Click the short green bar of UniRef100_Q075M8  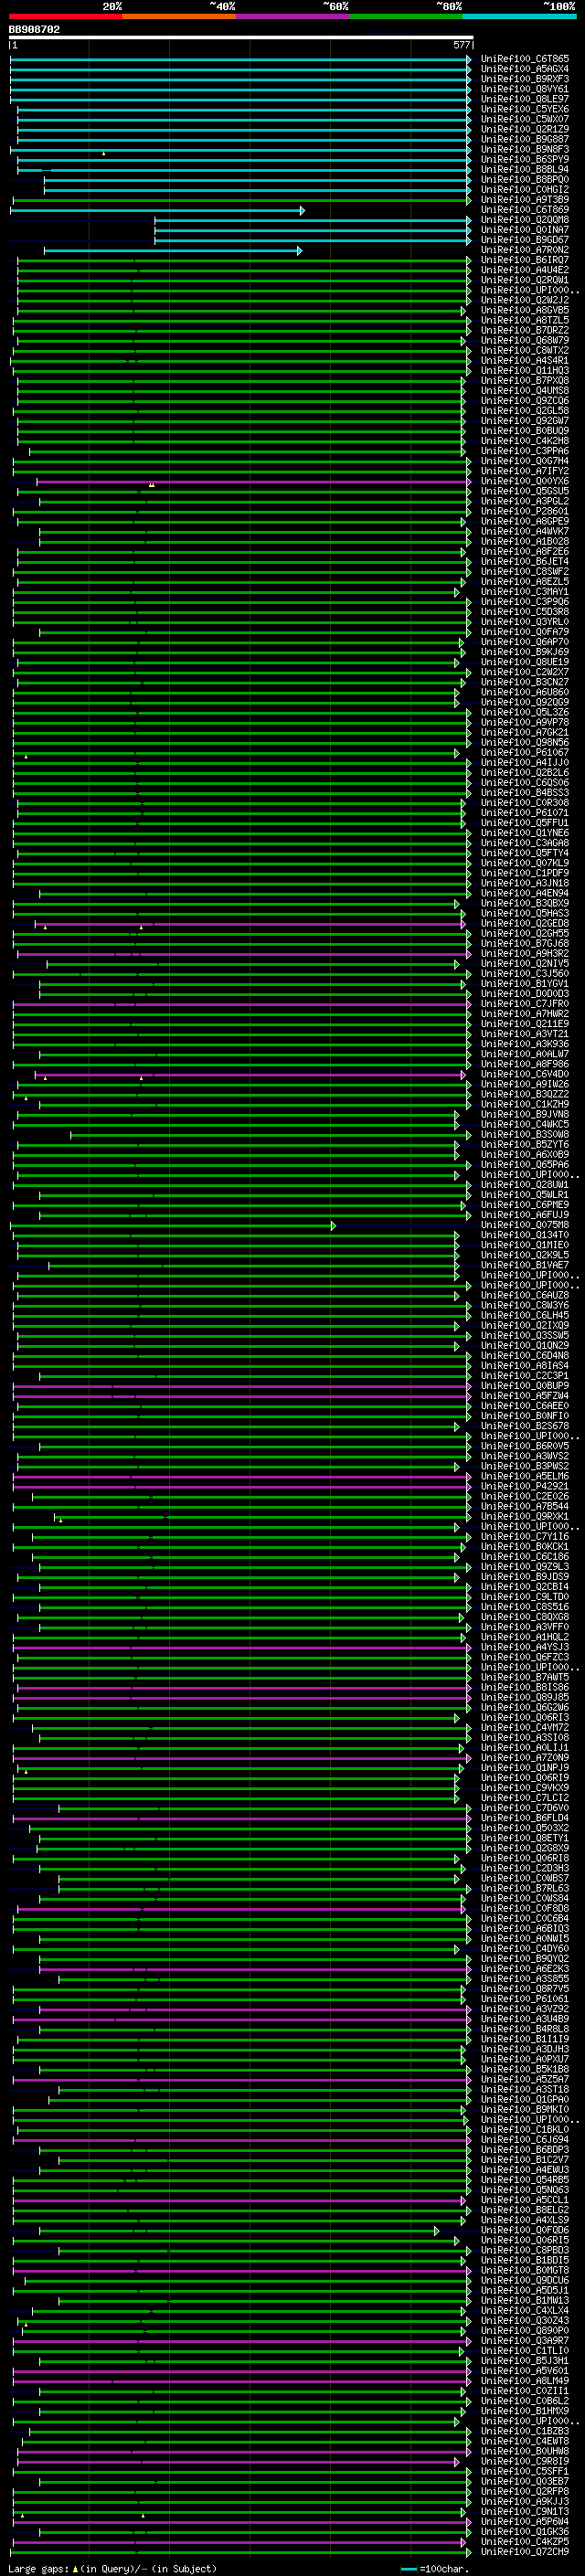click(173, 1226)
